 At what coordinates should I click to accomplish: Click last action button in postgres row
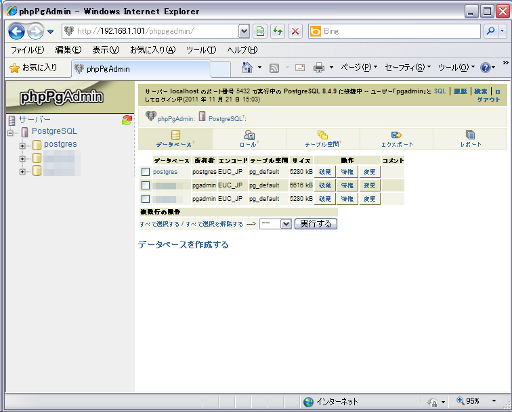(369, 172)
